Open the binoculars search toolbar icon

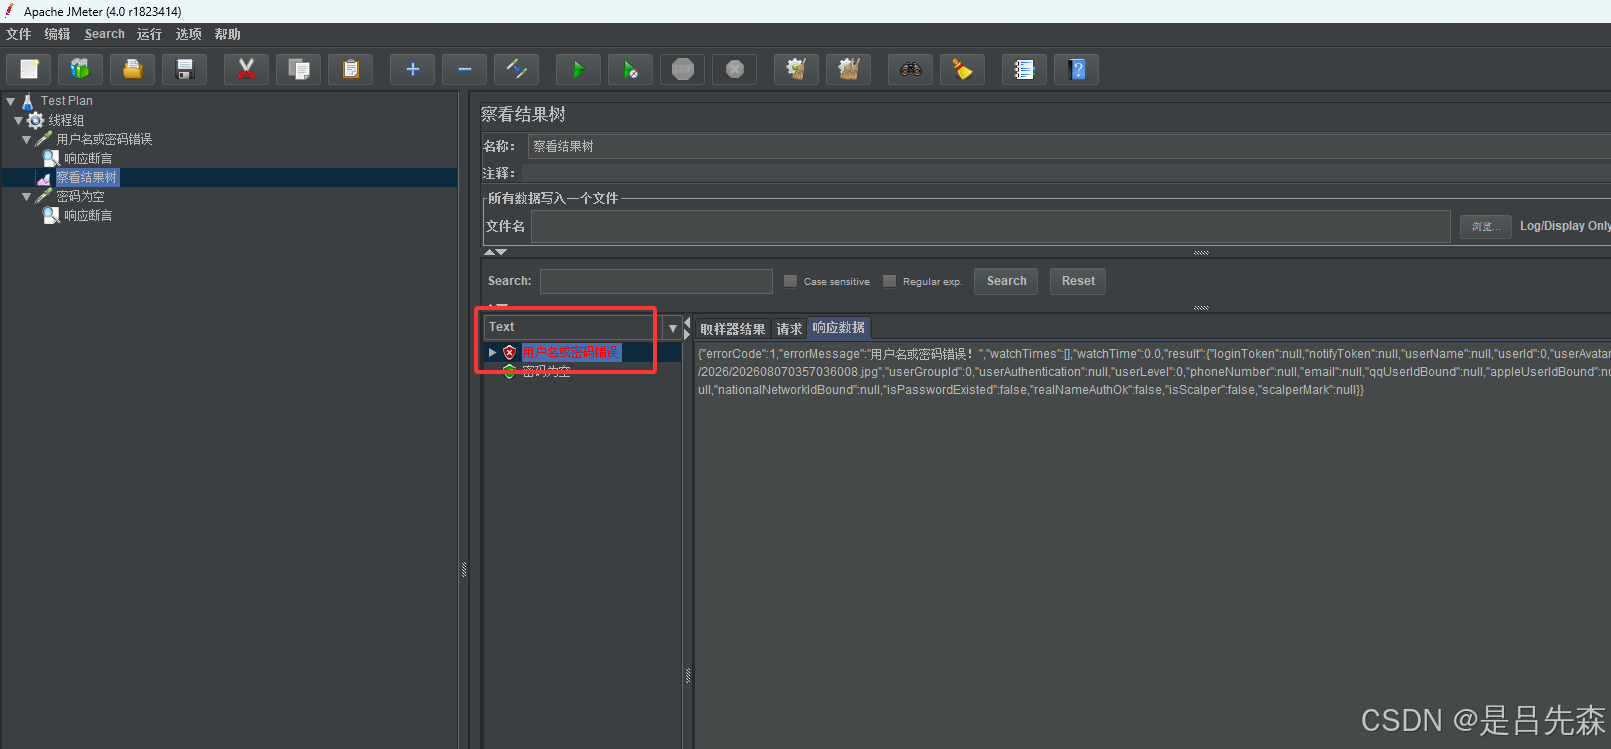tap(910, 69)
